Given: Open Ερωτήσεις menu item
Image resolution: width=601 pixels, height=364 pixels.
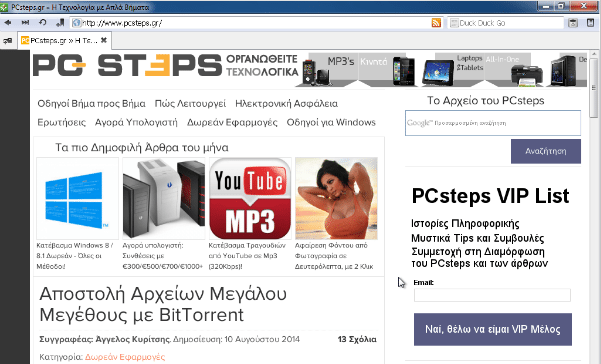Looking at the screenshot, I should pos(61,122).
